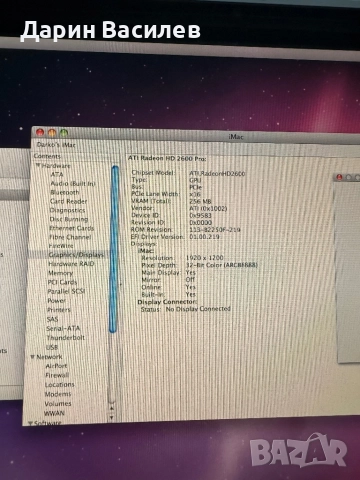Select Graphics/Displays entry
This screenshot has height=480, width=360.
click(76, 255)
